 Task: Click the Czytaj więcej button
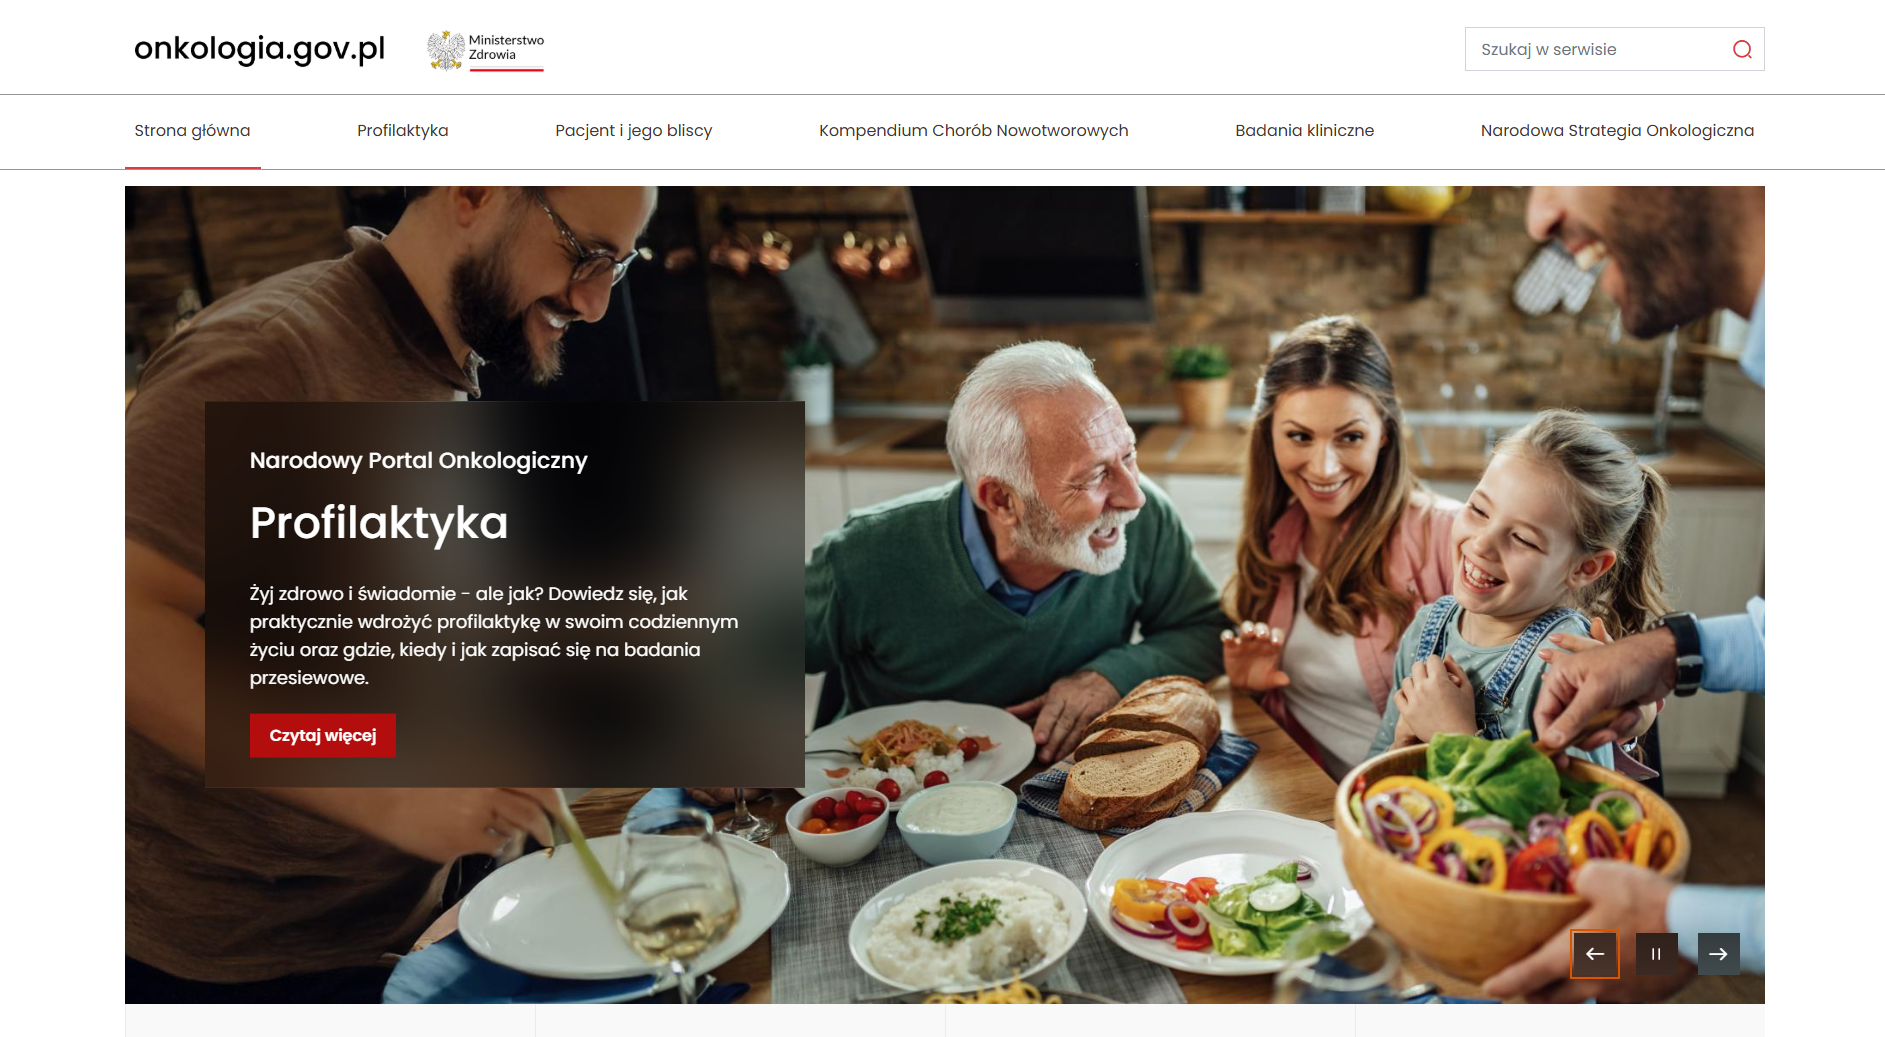point(323,736)
